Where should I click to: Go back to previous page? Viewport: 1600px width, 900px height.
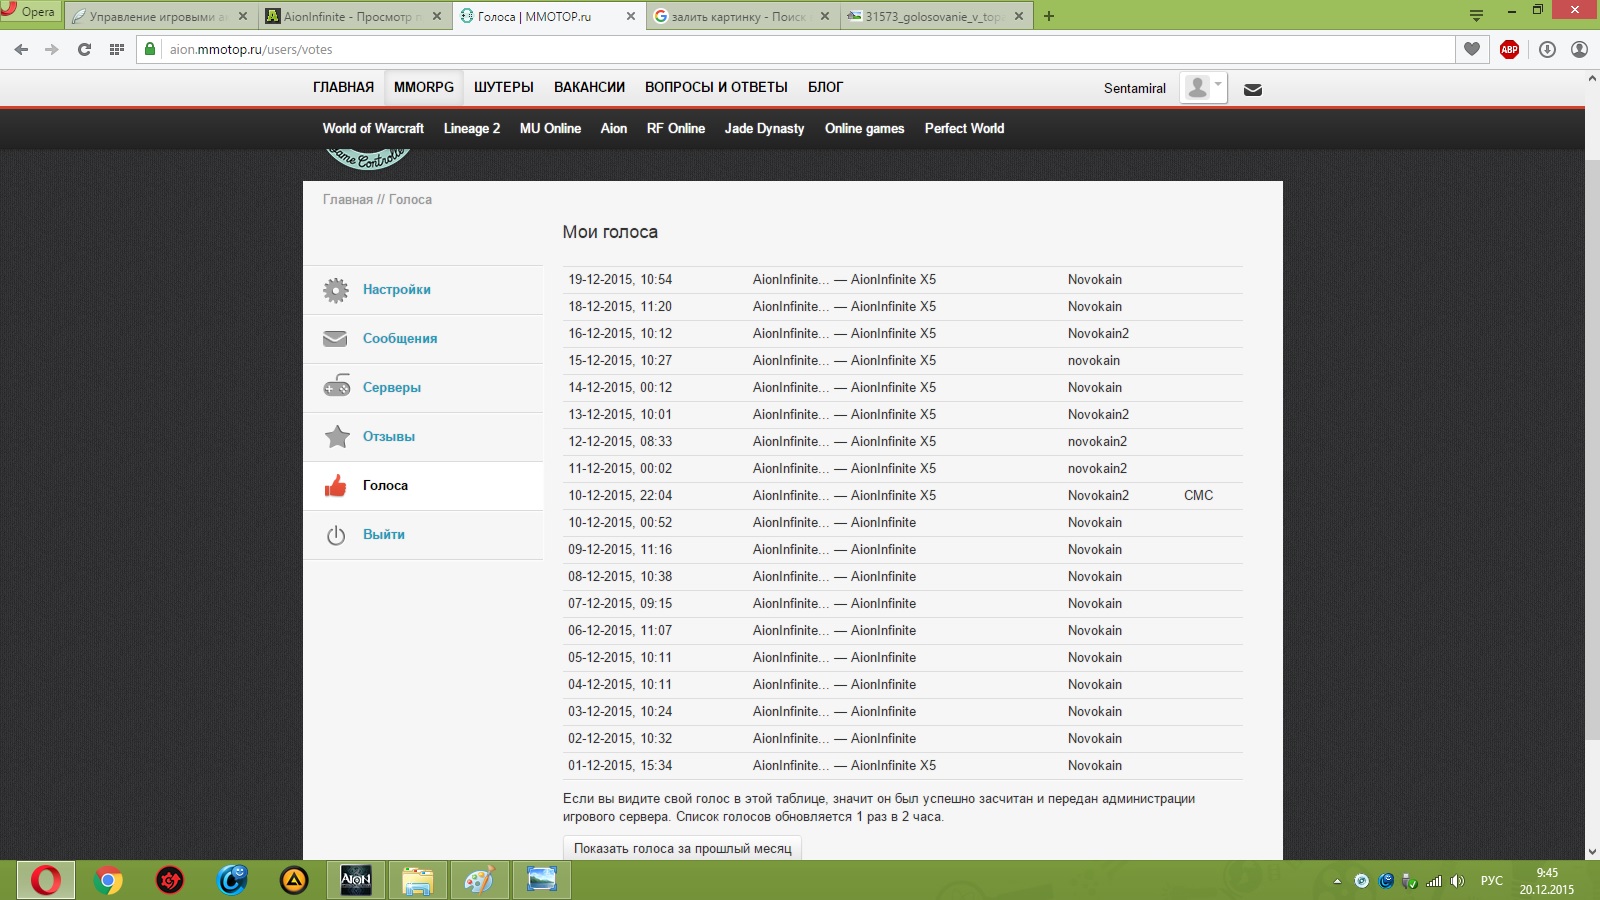pyautogui.click(x=21, y=49)
